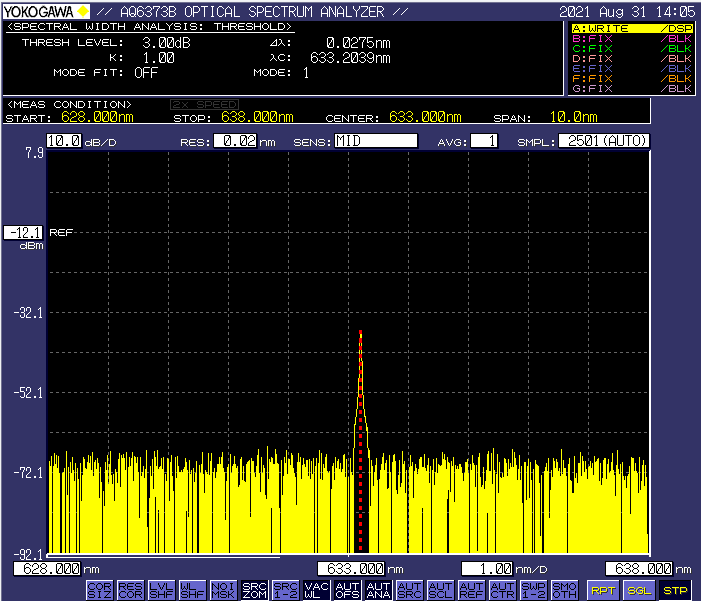Click the -72.1 y-axis label

coord(28,473)
